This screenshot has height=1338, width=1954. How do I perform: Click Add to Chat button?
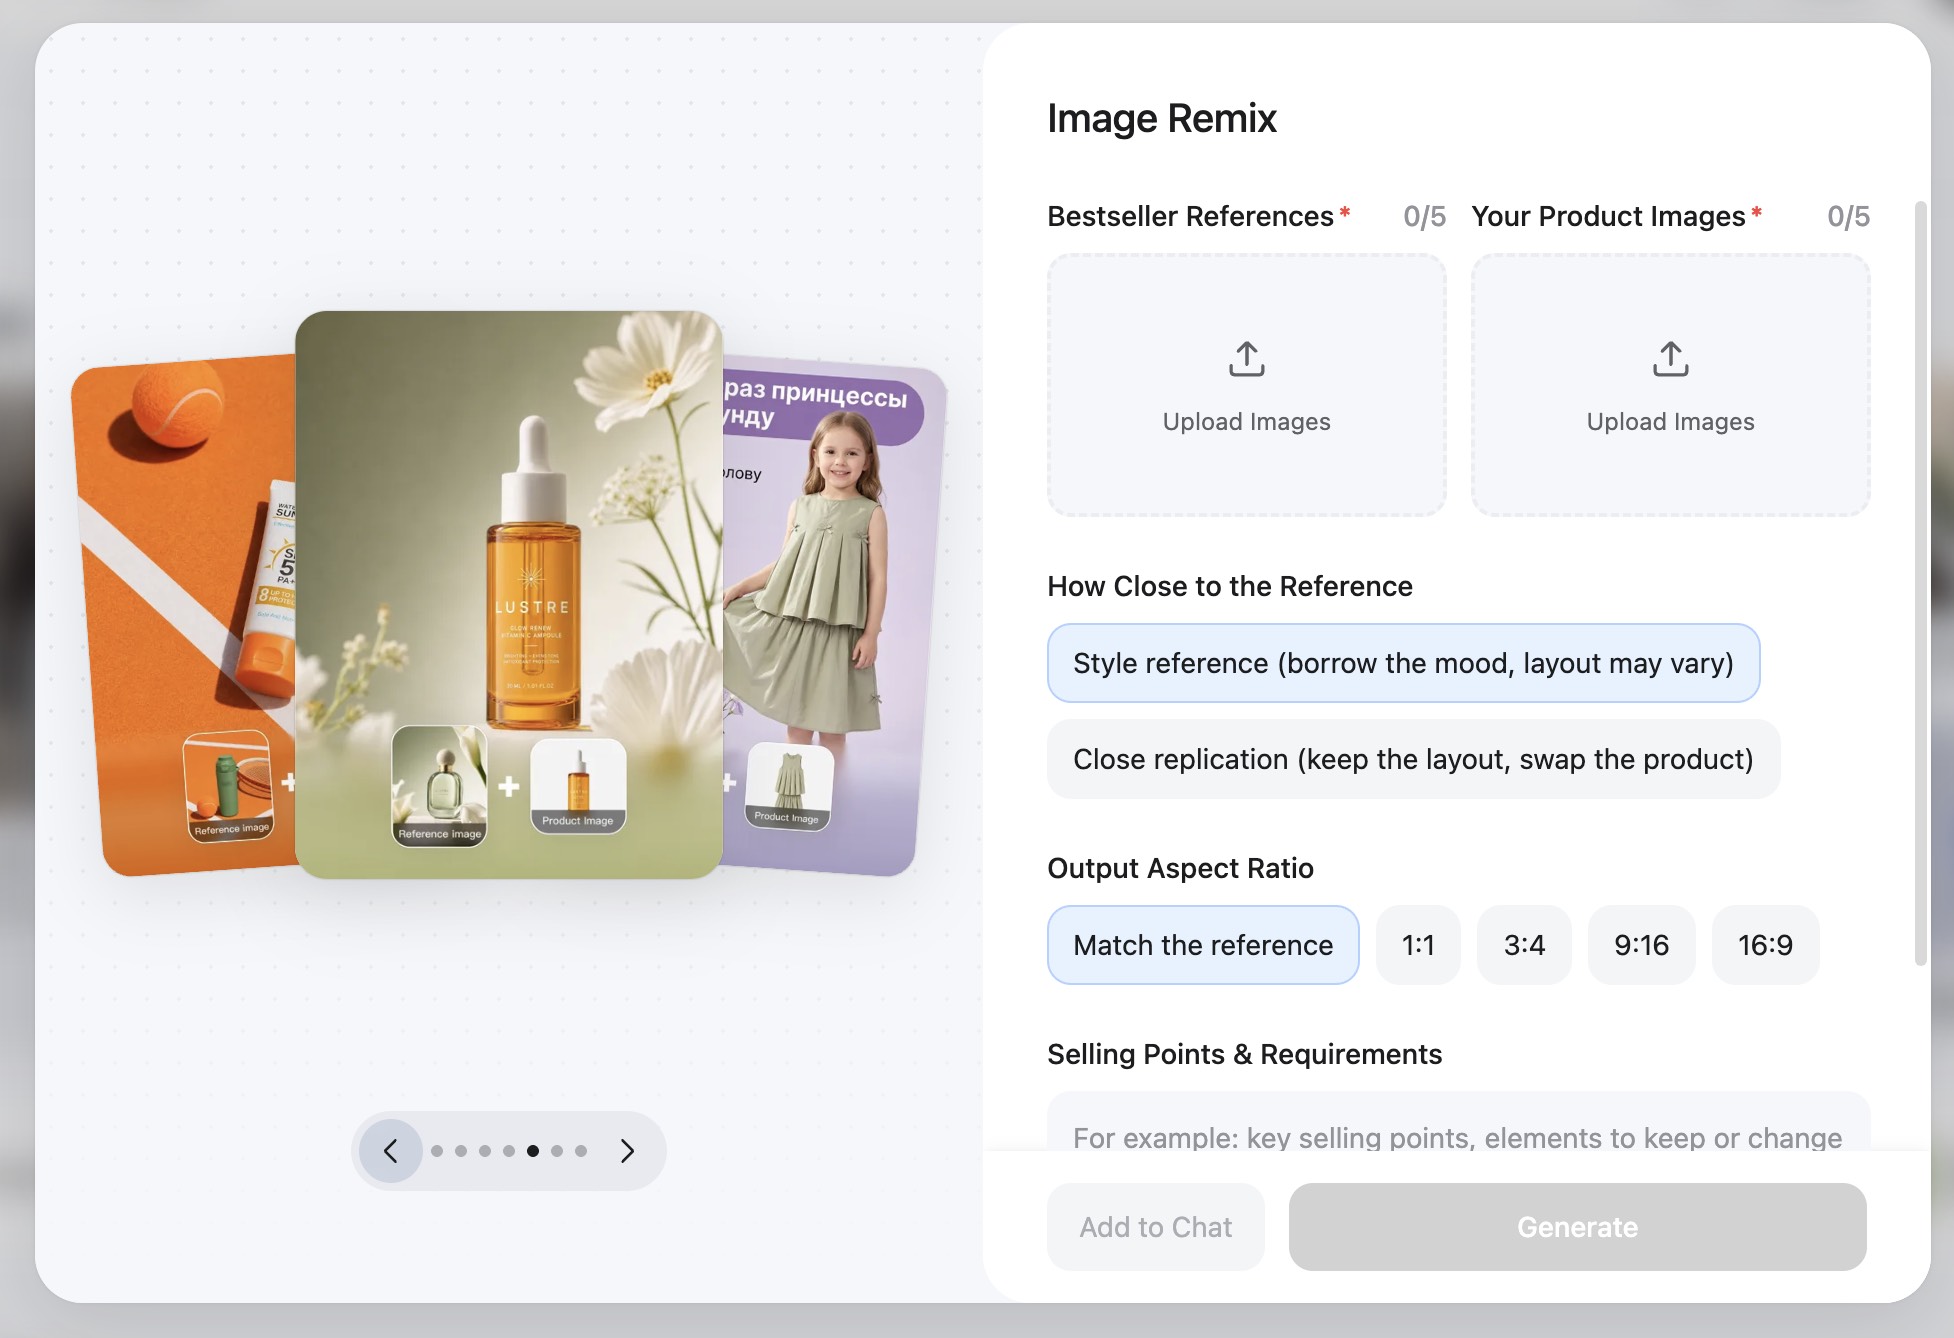point(1156,1227)
